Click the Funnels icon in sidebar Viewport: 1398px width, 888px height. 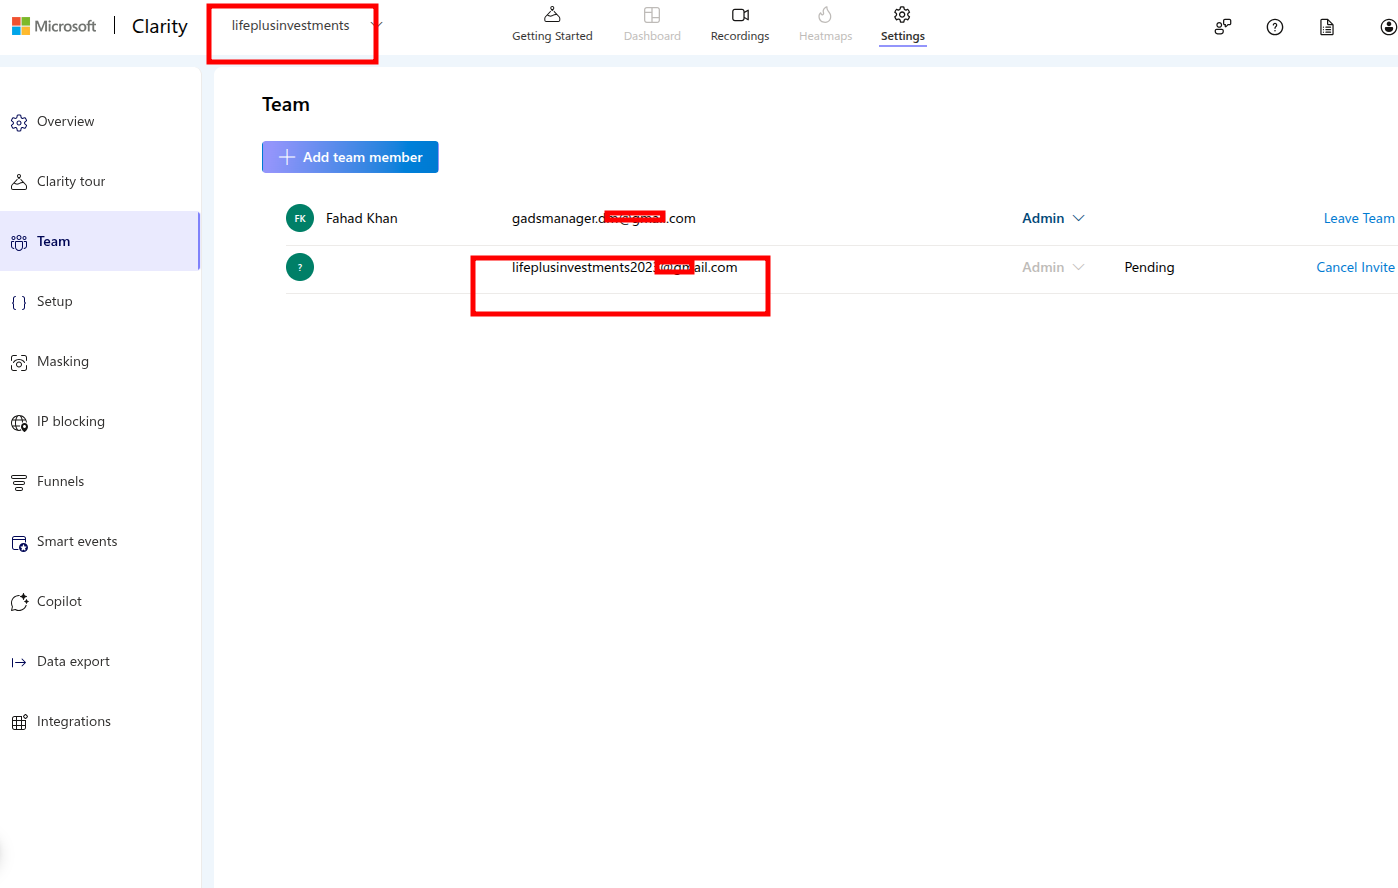(x=19, y=483)
